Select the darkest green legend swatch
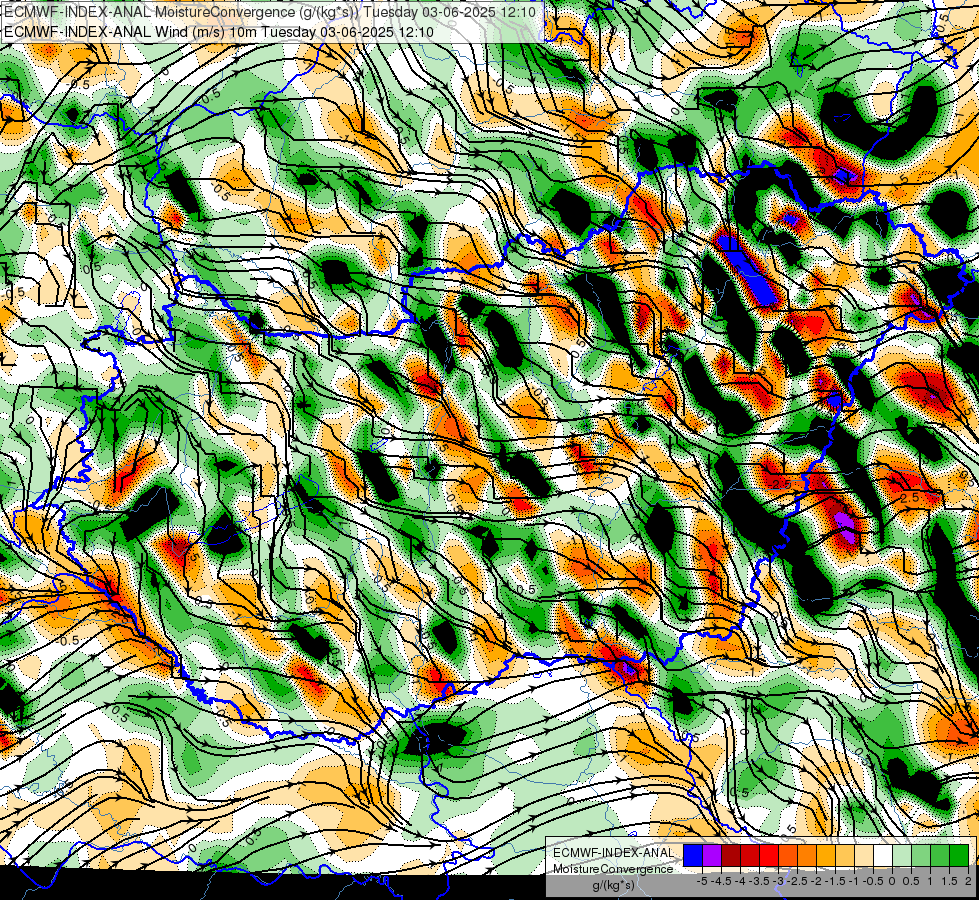 point(958,855)
